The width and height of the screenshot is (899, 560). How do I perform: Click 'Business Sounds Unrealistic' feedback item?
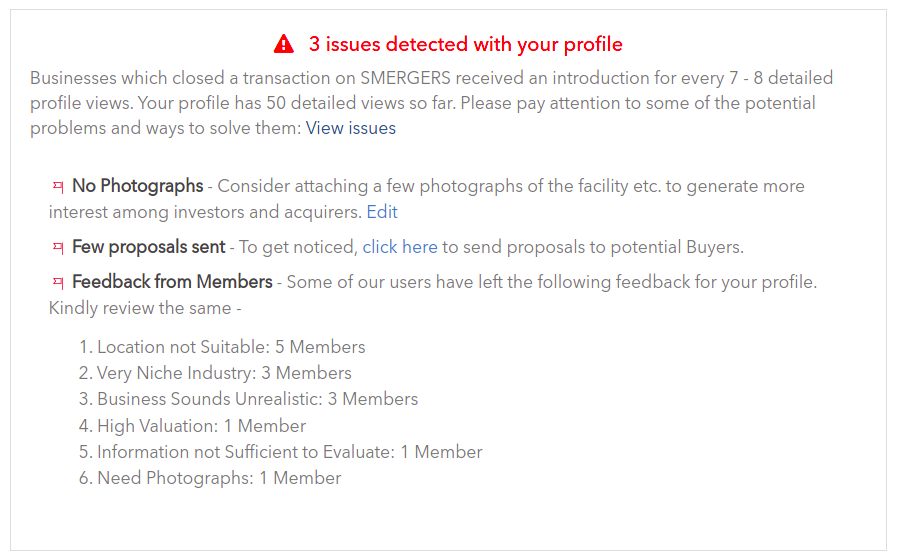(248, 399)
